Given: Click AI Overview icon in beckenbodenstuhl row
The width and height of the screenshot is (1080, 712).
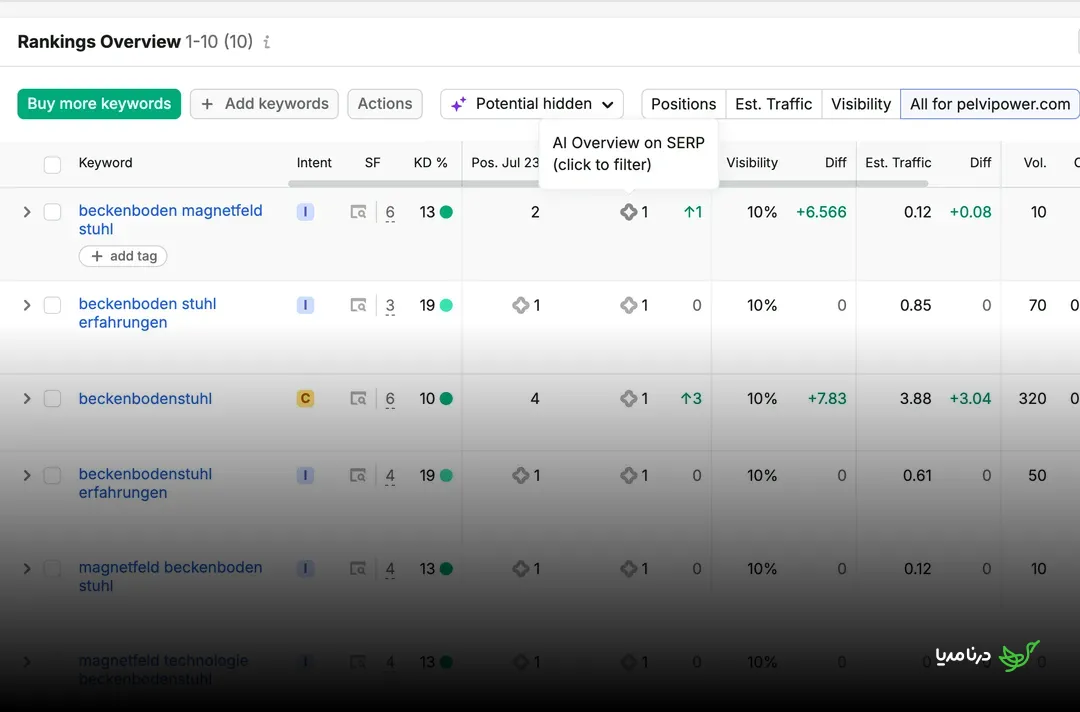Looking at the screenshot, I should click(x=628, y=398).
